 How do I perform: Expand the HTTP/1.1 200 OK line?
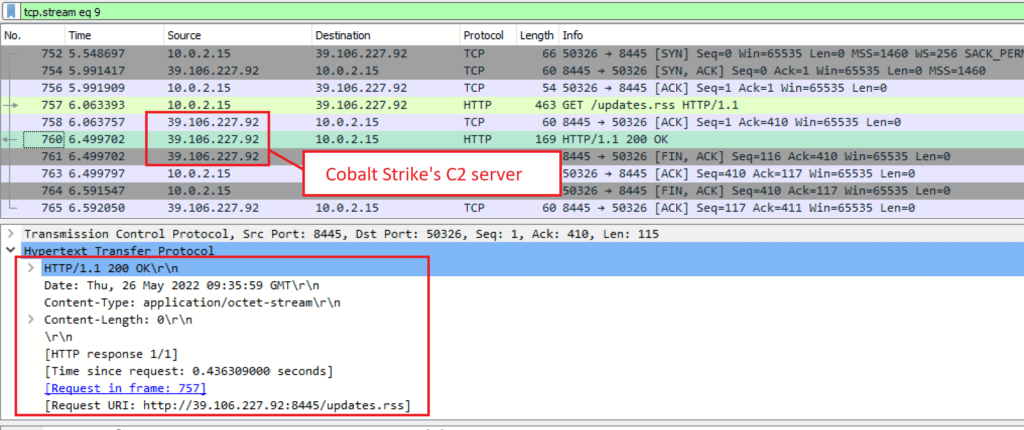(x=31, y=269)
